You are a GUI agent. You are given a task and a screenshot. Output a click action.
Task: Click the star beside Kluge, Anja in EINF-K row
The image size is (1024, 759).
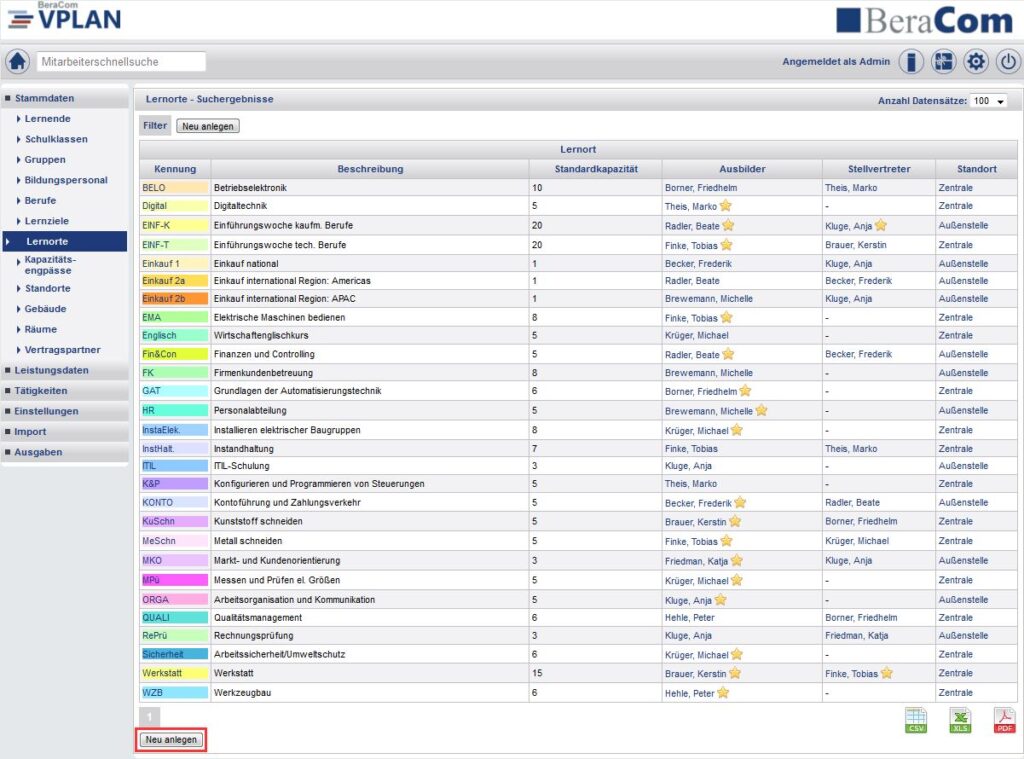click(x=881, y=225)
